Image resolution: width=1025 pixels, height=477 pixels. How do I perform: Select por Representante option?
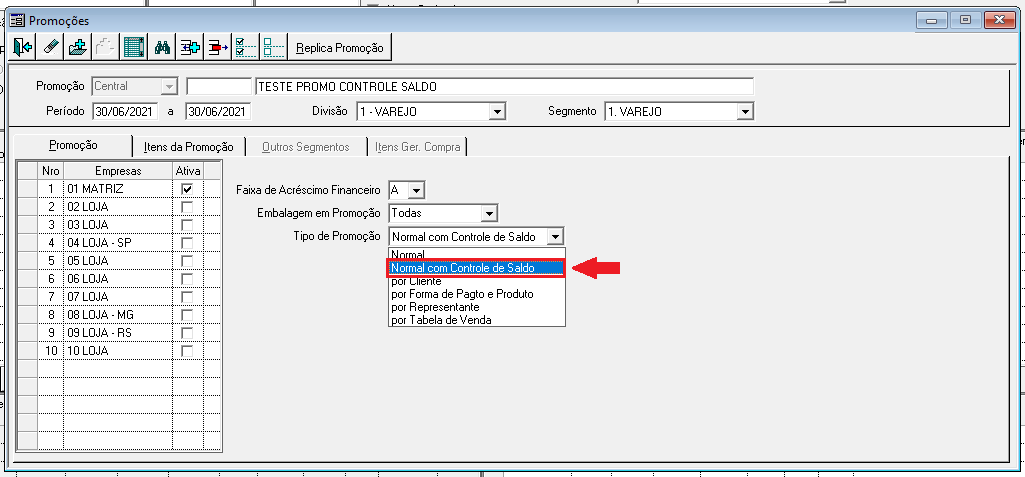[477, 307]
